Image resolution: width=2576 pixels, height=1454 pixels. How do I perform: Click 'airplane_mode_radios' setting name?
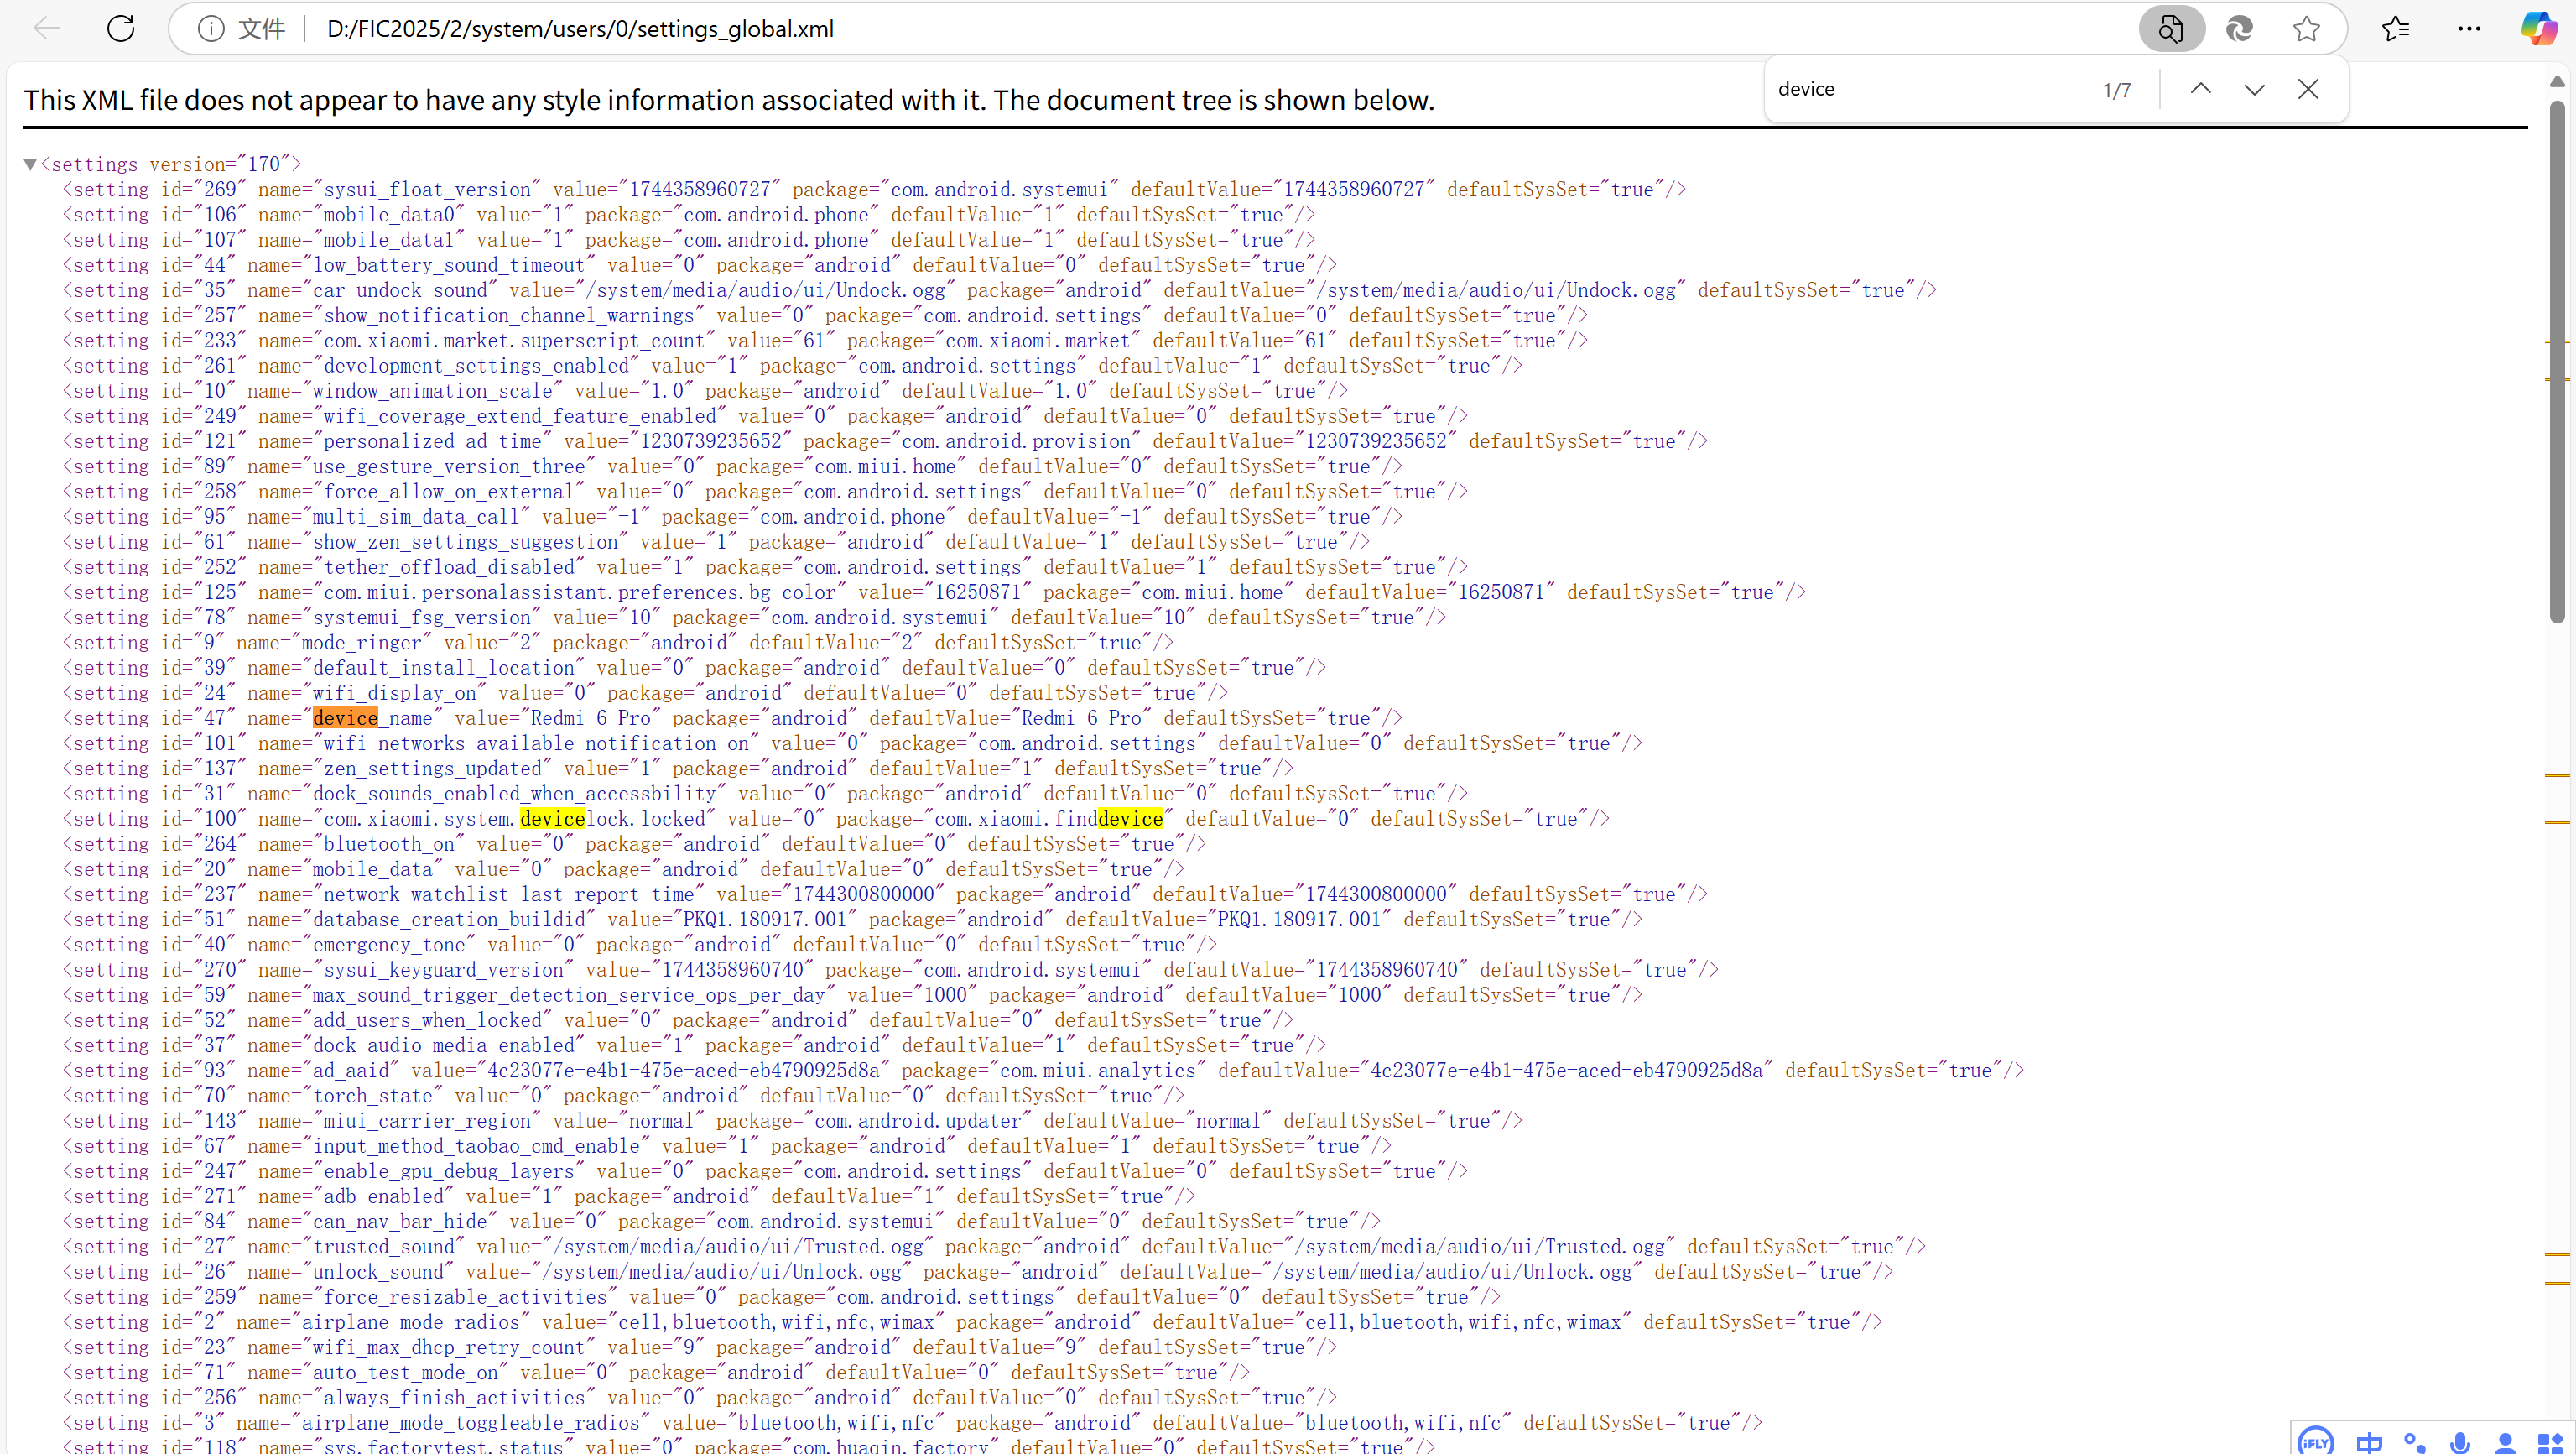pos(411,1323)
